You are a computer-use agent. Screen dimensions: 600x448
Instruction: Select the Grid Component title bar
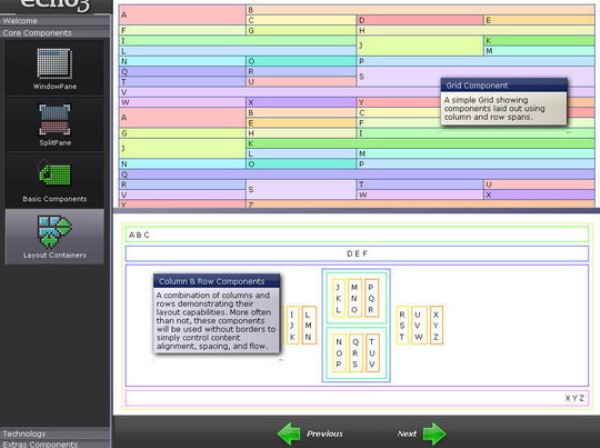click(503, 86)
